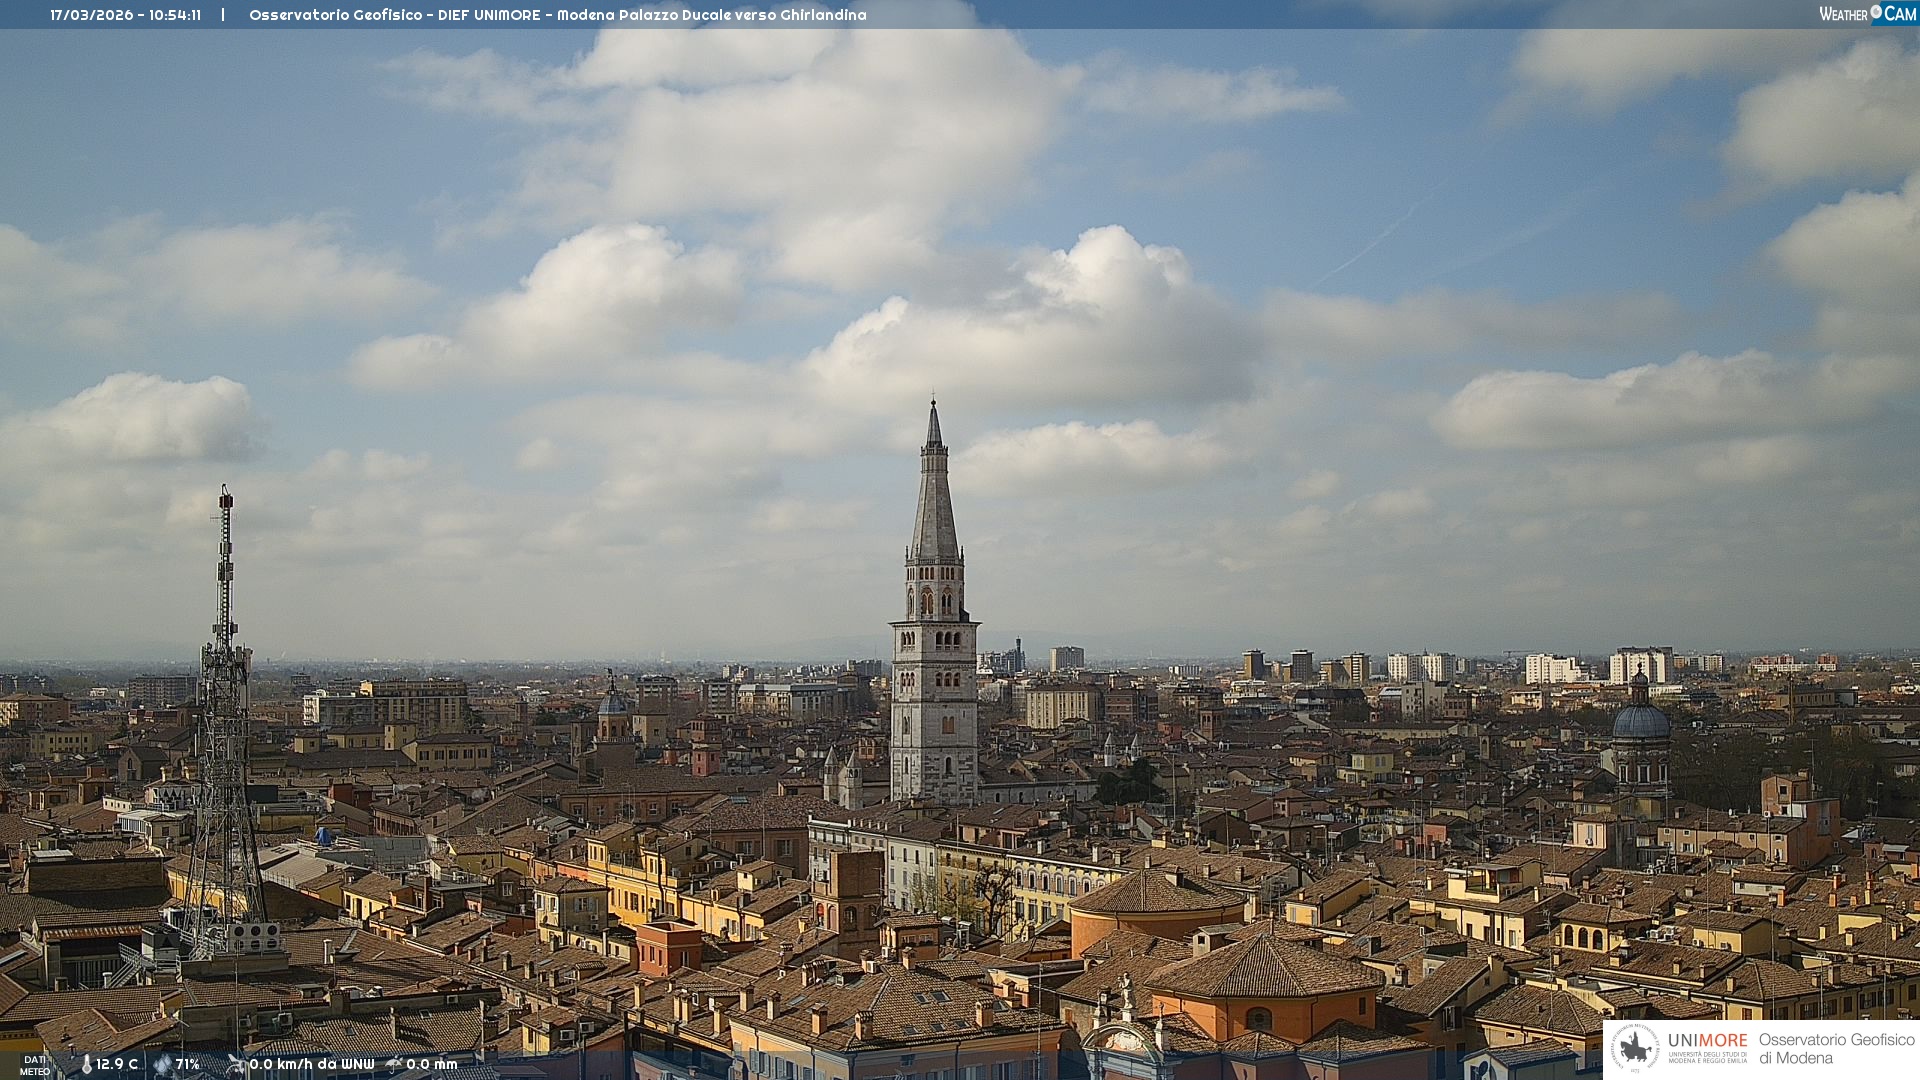Click the 0.0 mm rainfall value
The width and height of the screenshot is (1920, 1080).
(432, 1064)
